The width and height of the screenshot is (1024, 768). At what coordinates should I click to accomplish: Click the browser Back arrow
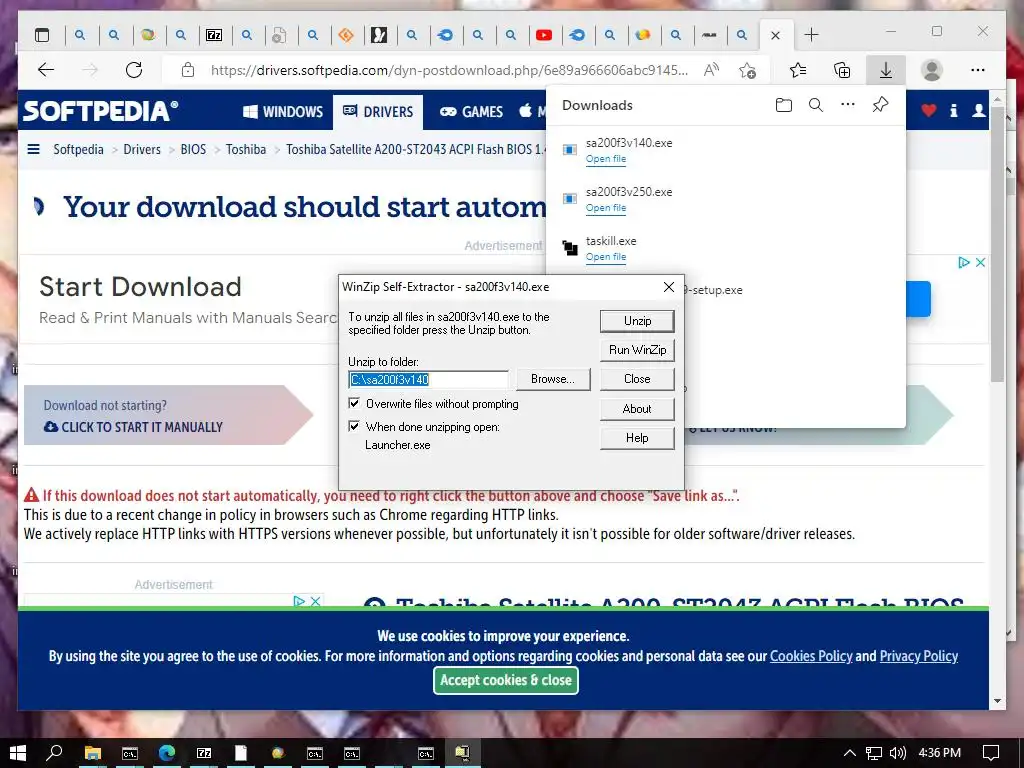(x=46, y=70)
